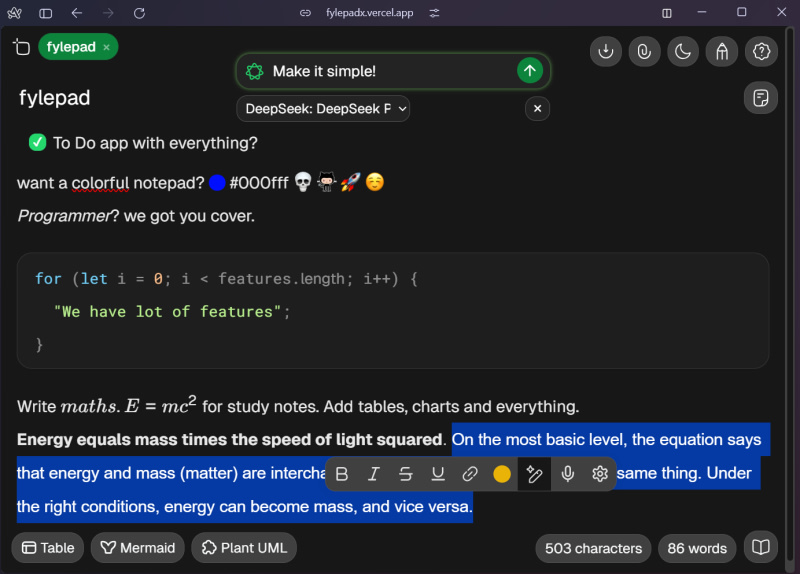Toggle bold formatting on selected text

click(342, 474)
